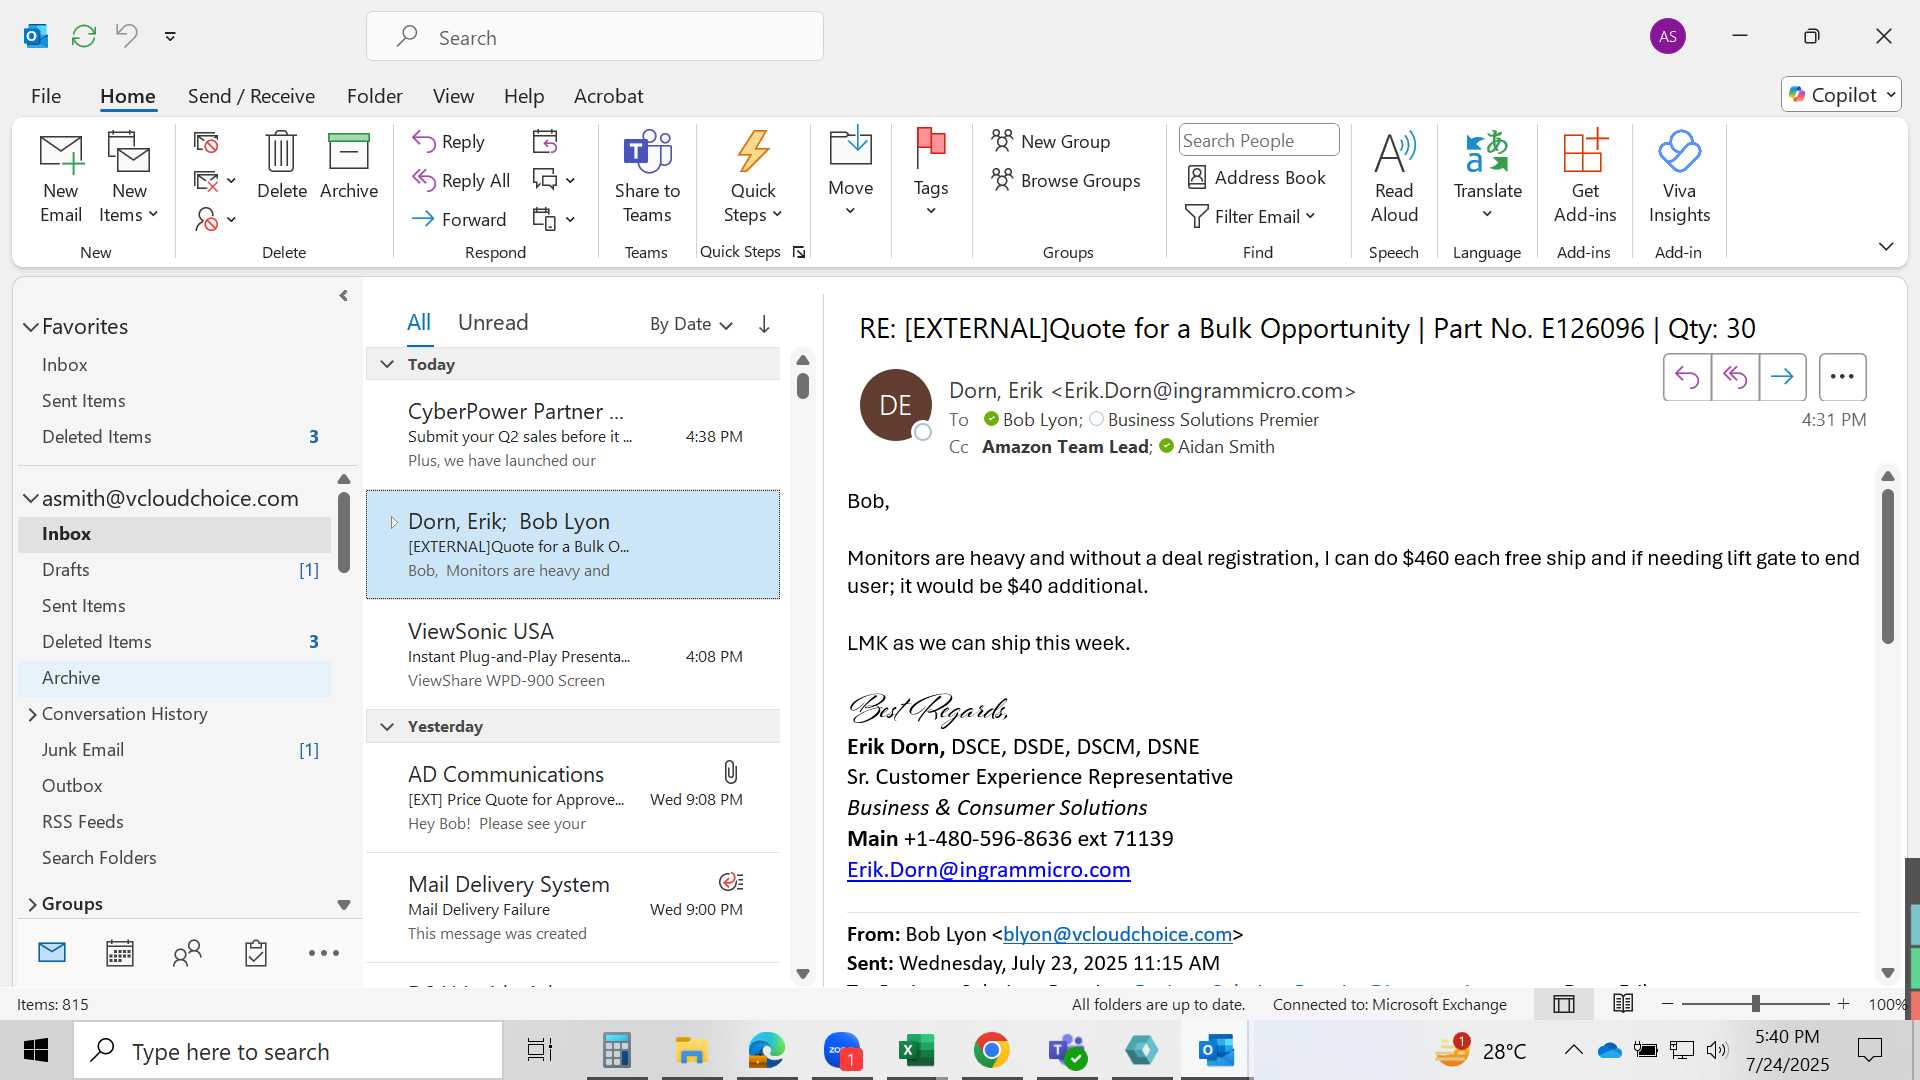1920x1080 pixels.
Task: Switch to Normal view in the status bar
Action: pyautogui.click(x=1564, y=1004)
